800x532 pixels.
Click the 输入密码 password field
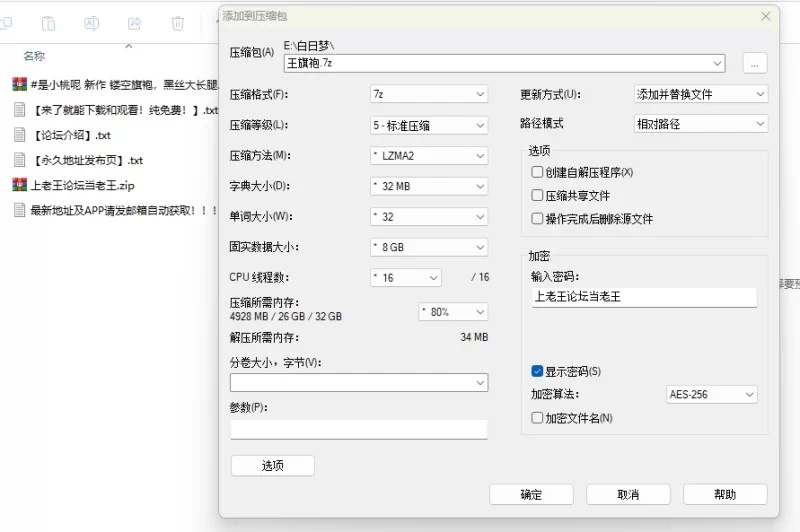tap(644, 297)
